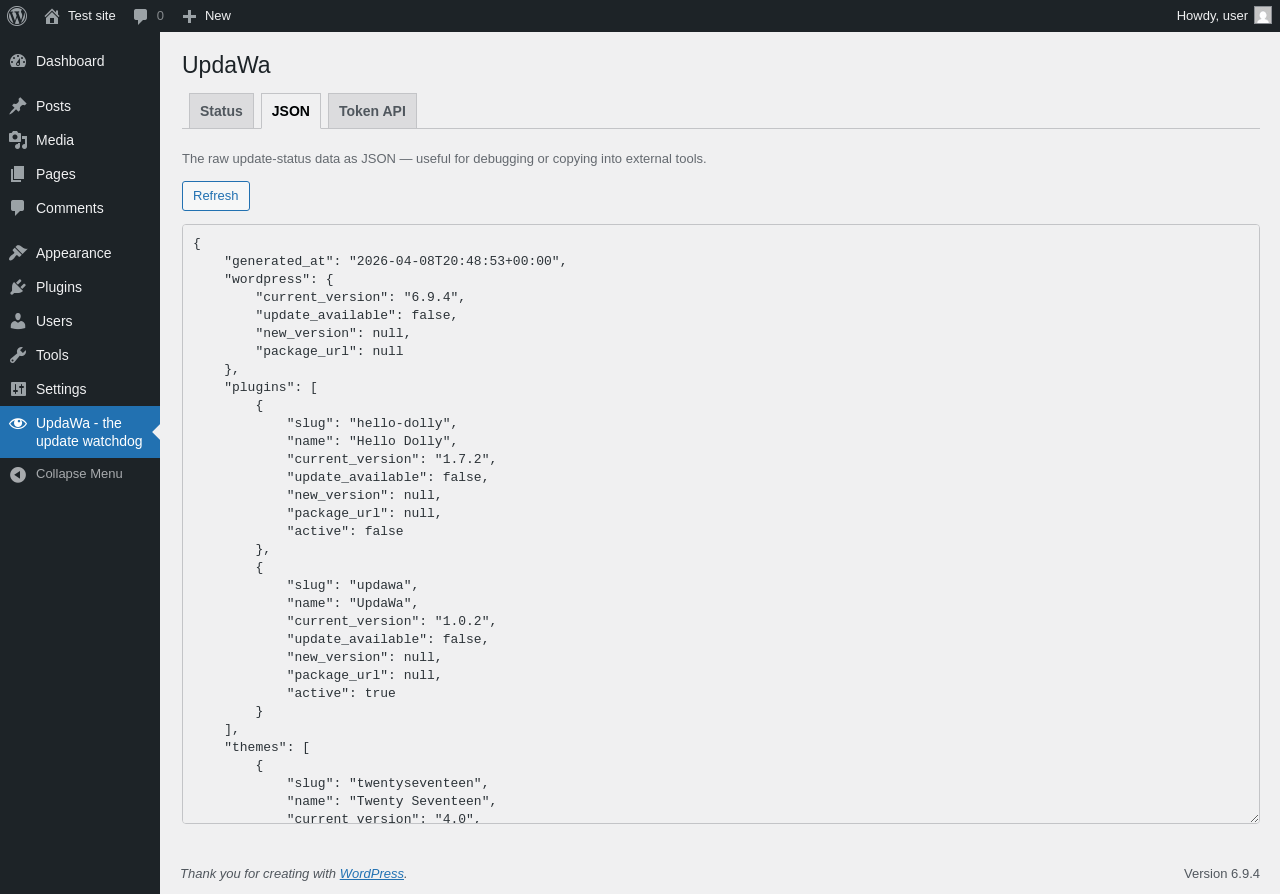Follow the WordPress footer link
The width and height of the screenshot is (1280, 894).
(371, 873)
